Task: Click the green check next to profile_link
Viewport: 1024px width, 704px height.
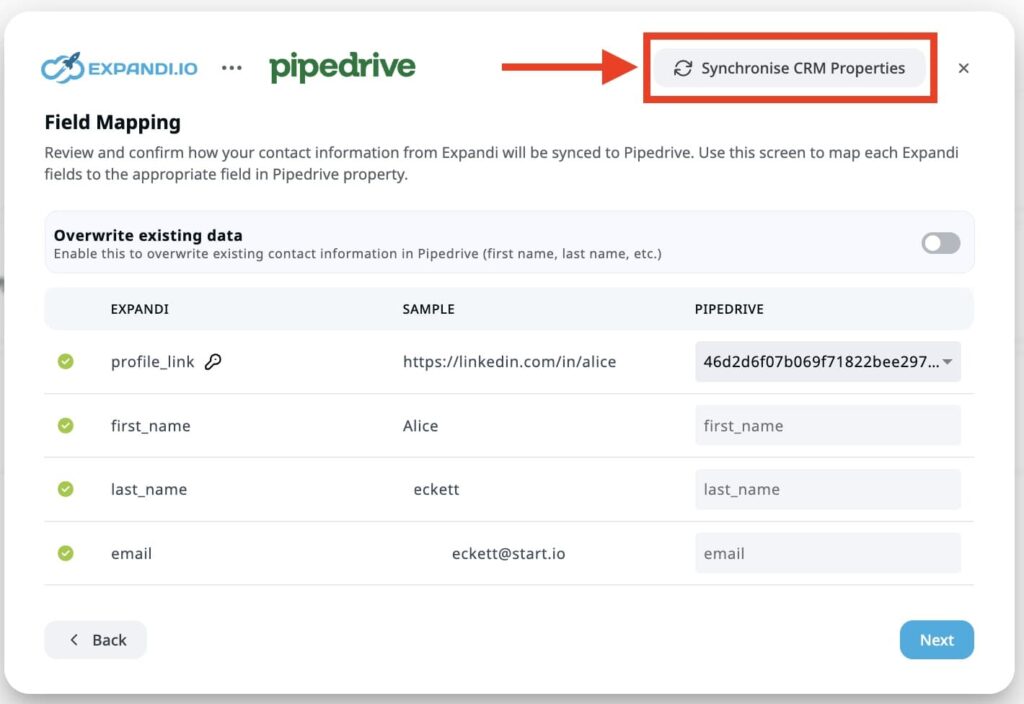Action: pos(65,362)
